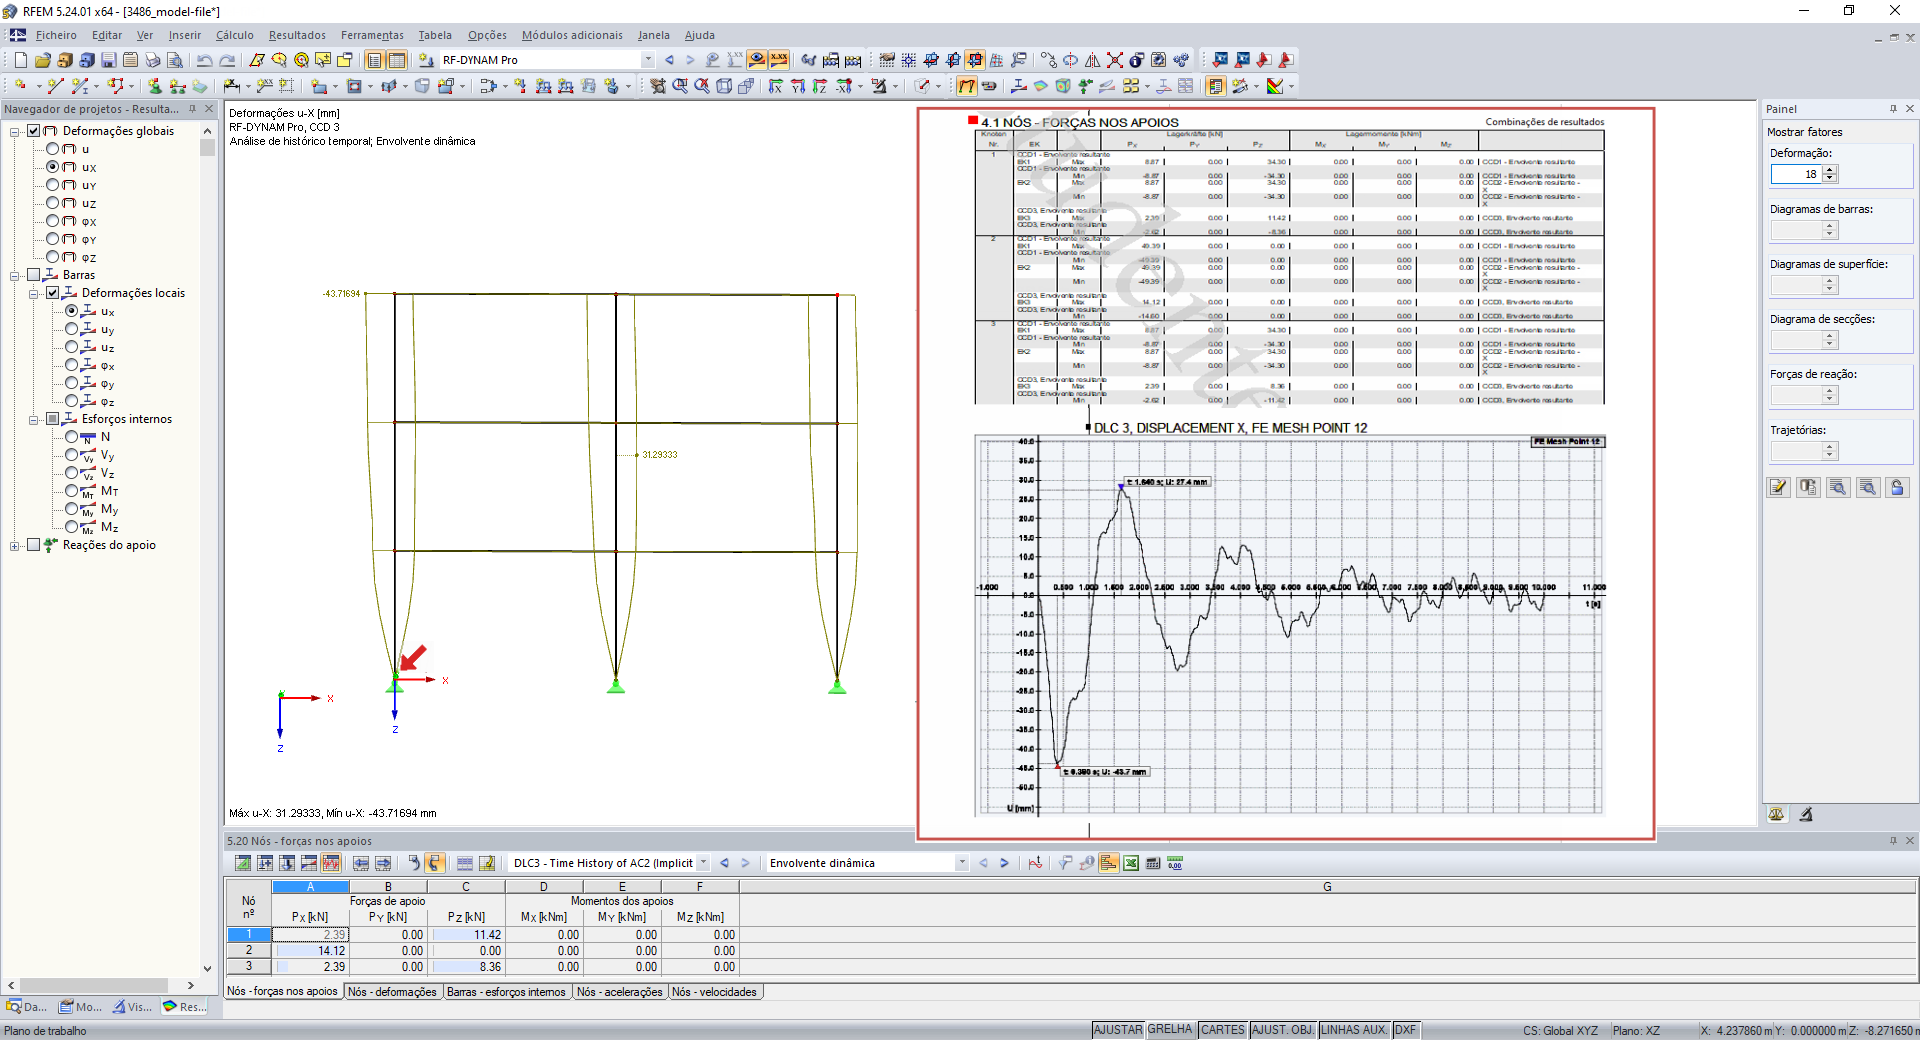
Task: Click the Open folder icon
Action: (42, 60)
